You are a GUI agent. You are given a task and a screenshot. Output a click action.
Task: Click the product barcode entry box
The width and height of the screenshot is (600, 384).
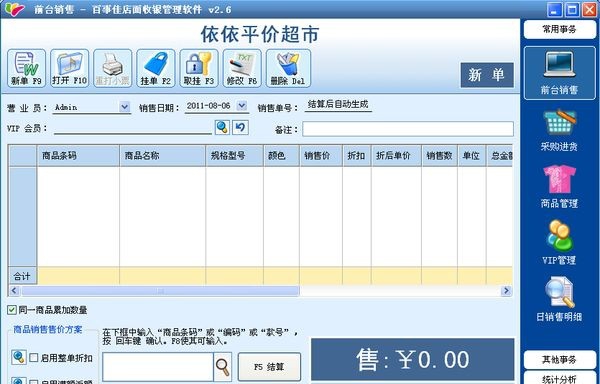click(158, 367)
